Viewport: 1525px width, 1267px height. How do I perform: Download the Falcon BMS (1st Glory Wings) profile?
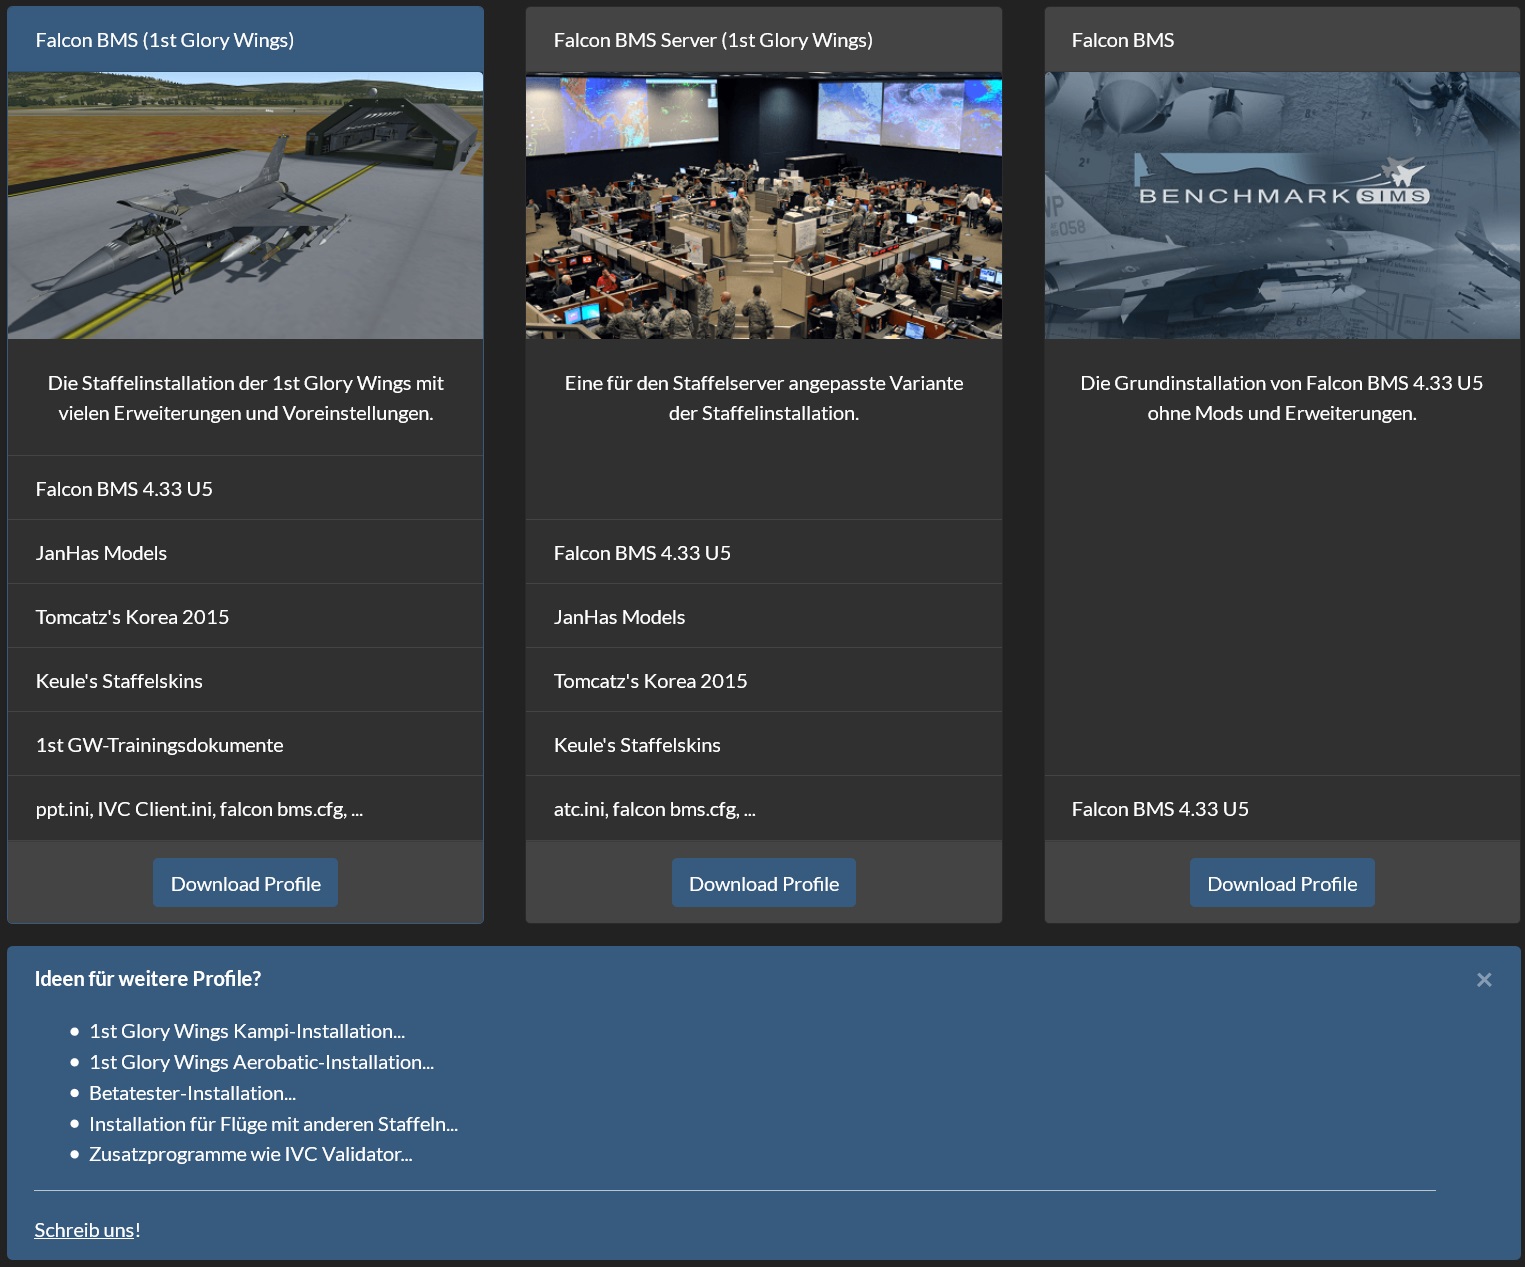click(245, 883)
